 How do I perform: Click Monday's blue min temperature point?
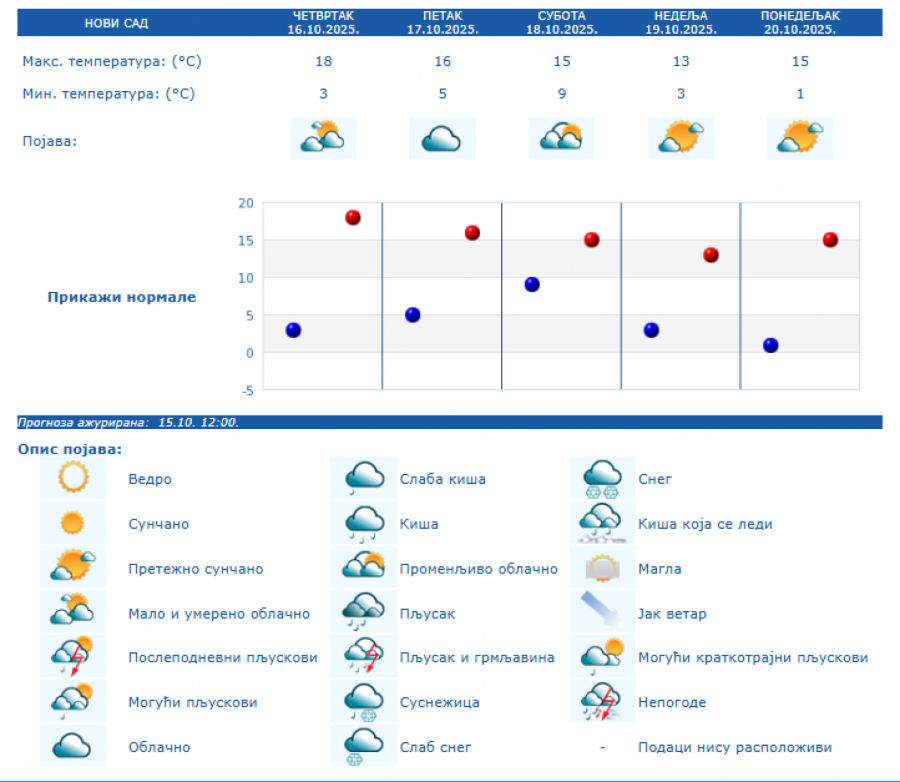pos(770,345)
